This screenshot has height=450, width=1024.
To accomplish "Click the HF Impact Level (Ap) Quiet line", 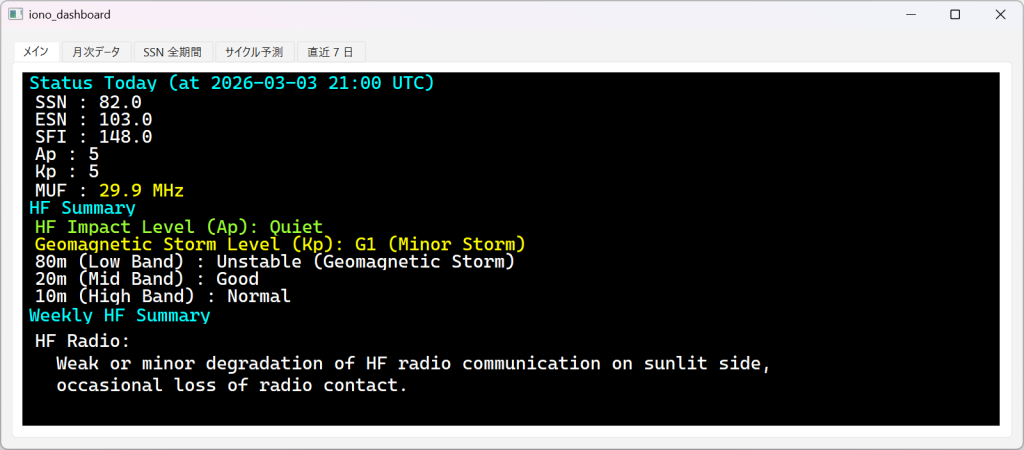I will point(179,227).
